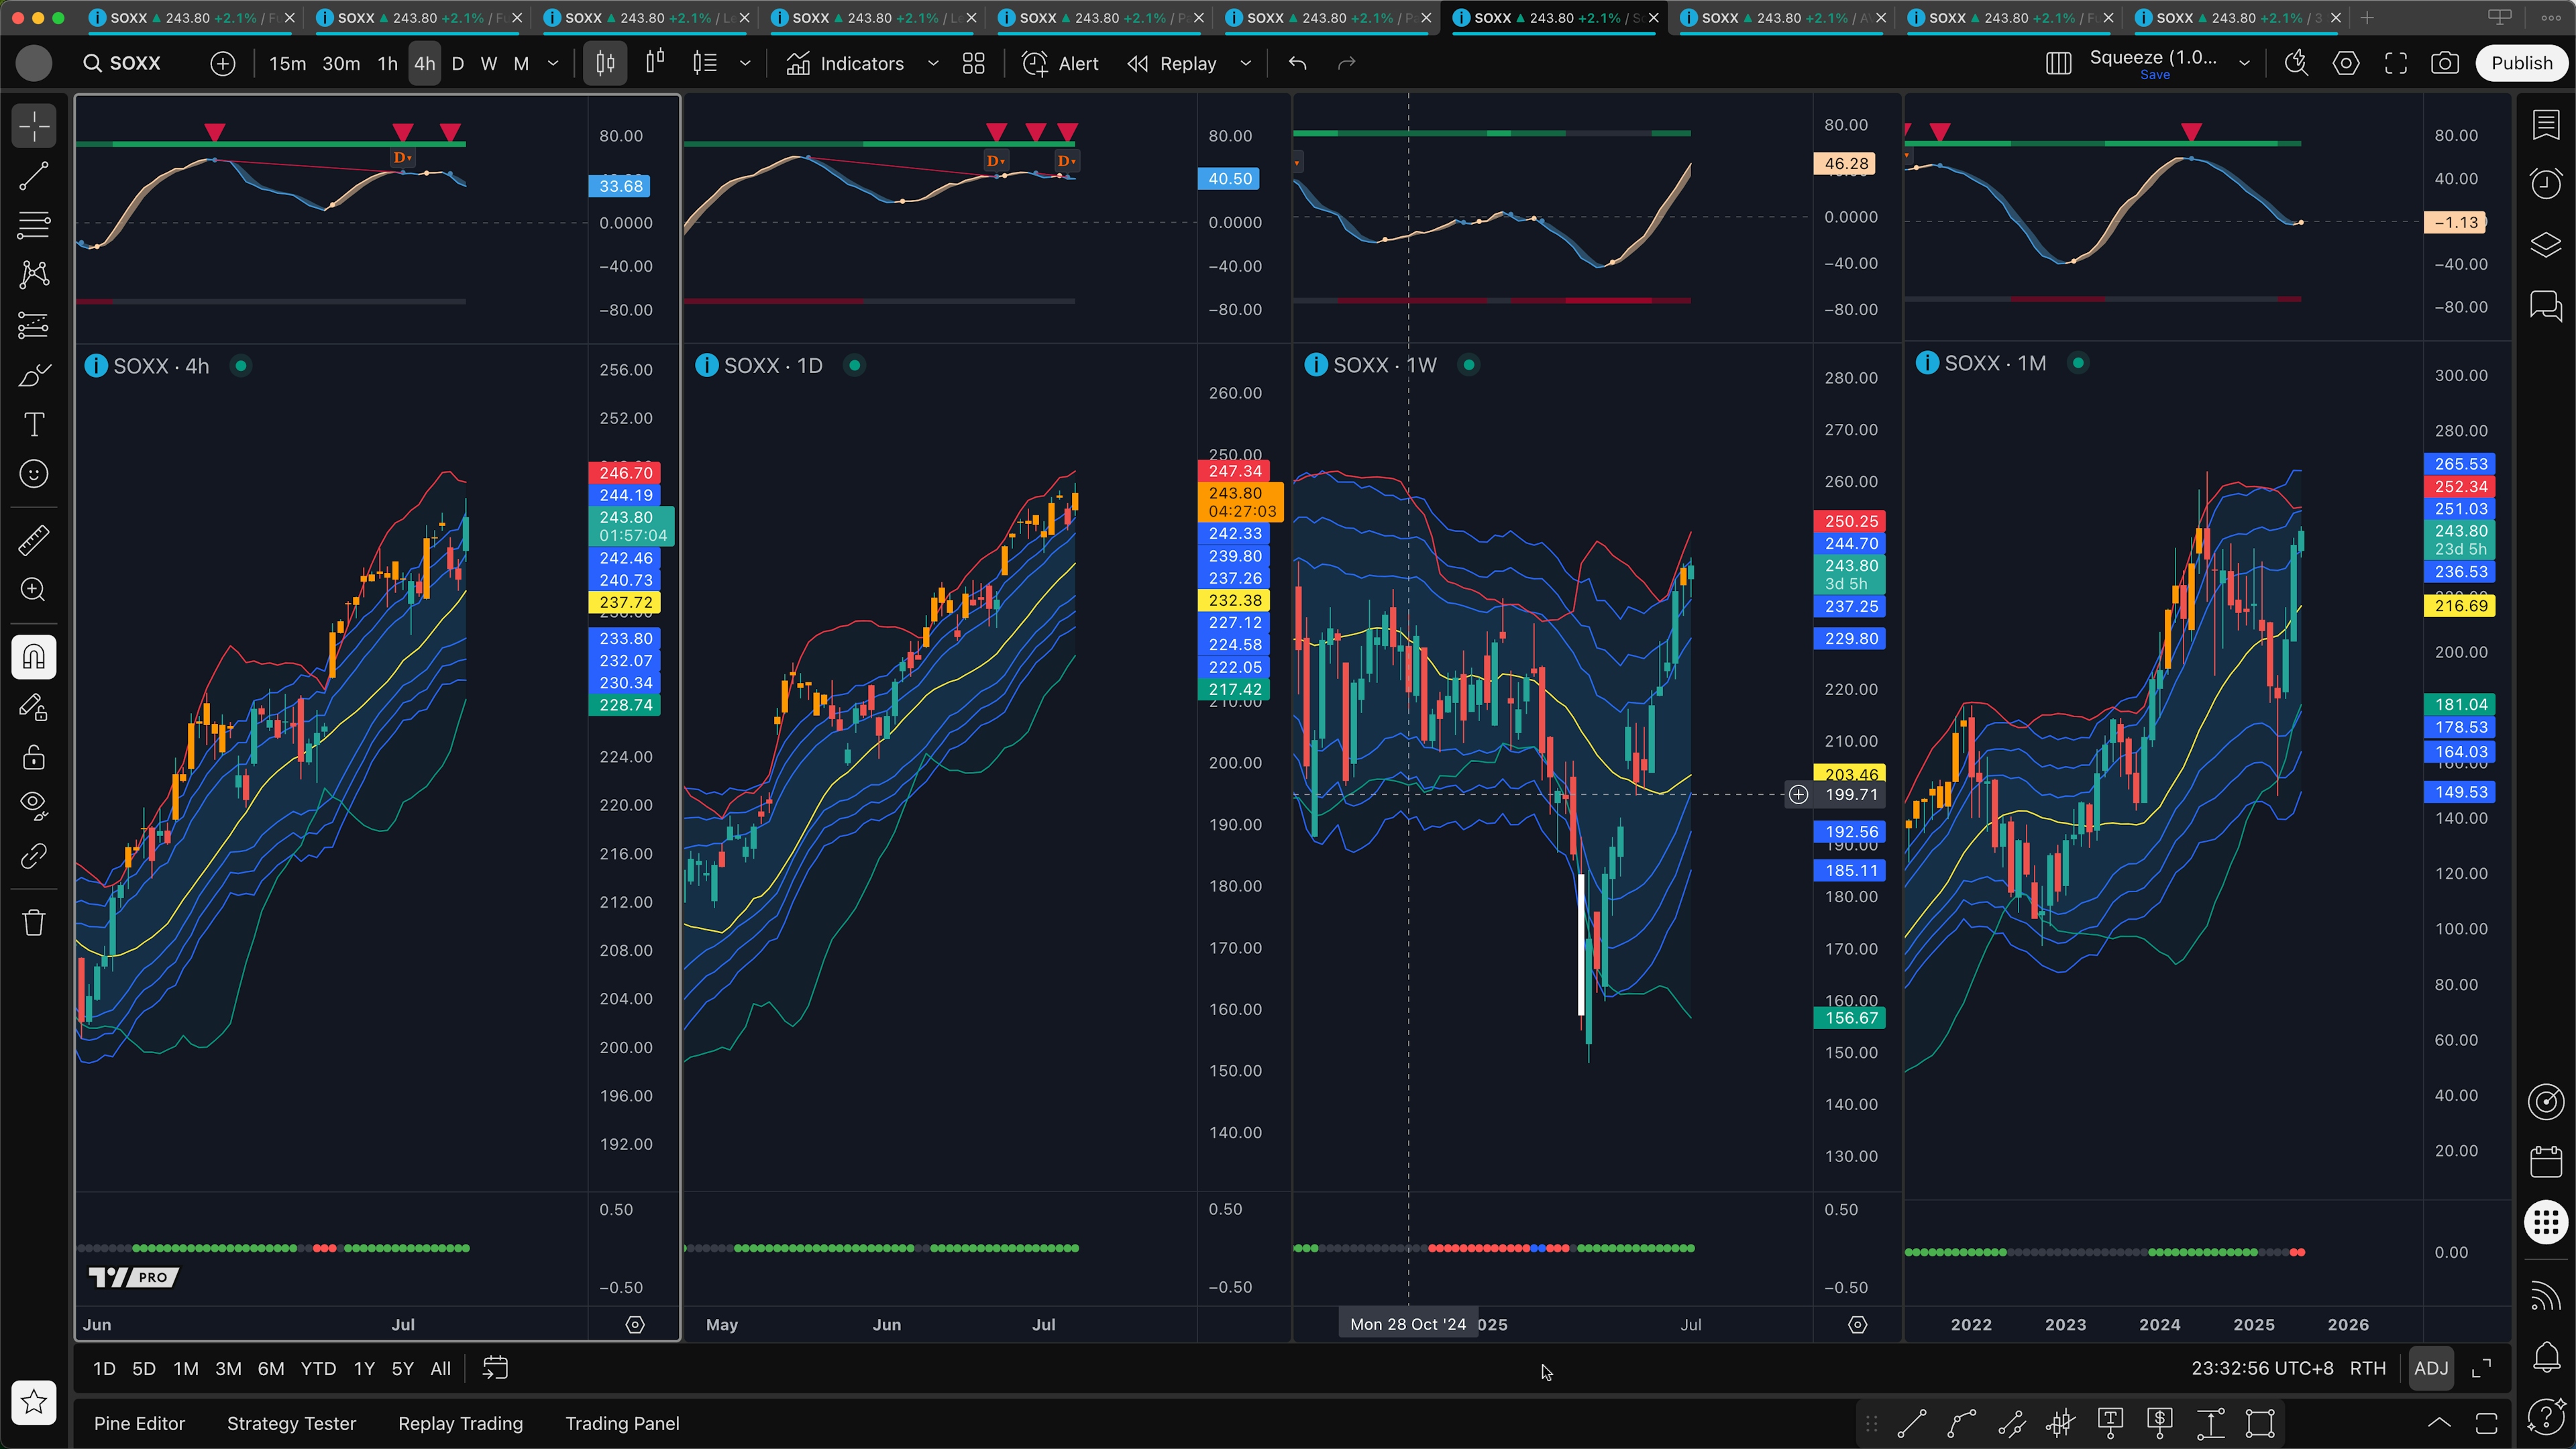Expand the favorite indicators dropdown arrow
2576x1449 pixels.
[933, 63]
